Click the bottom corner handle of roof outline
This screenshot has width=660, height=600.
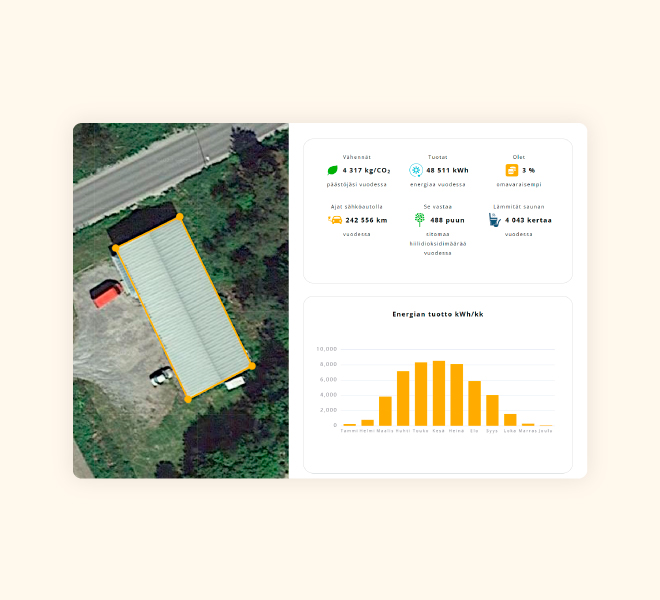pos(188,399)
